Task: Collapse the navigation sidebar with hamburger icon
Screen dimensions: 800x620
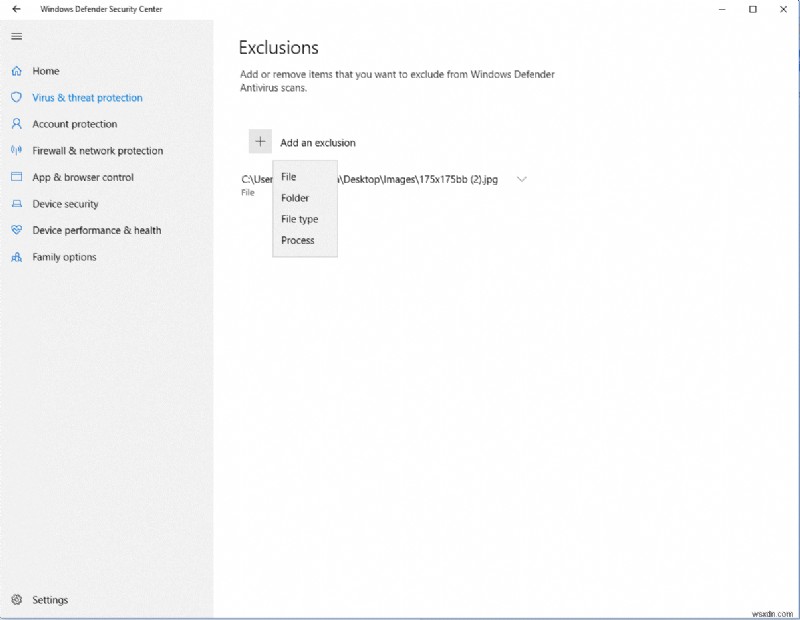Action: pyautogui.click(x=16, y=36)
